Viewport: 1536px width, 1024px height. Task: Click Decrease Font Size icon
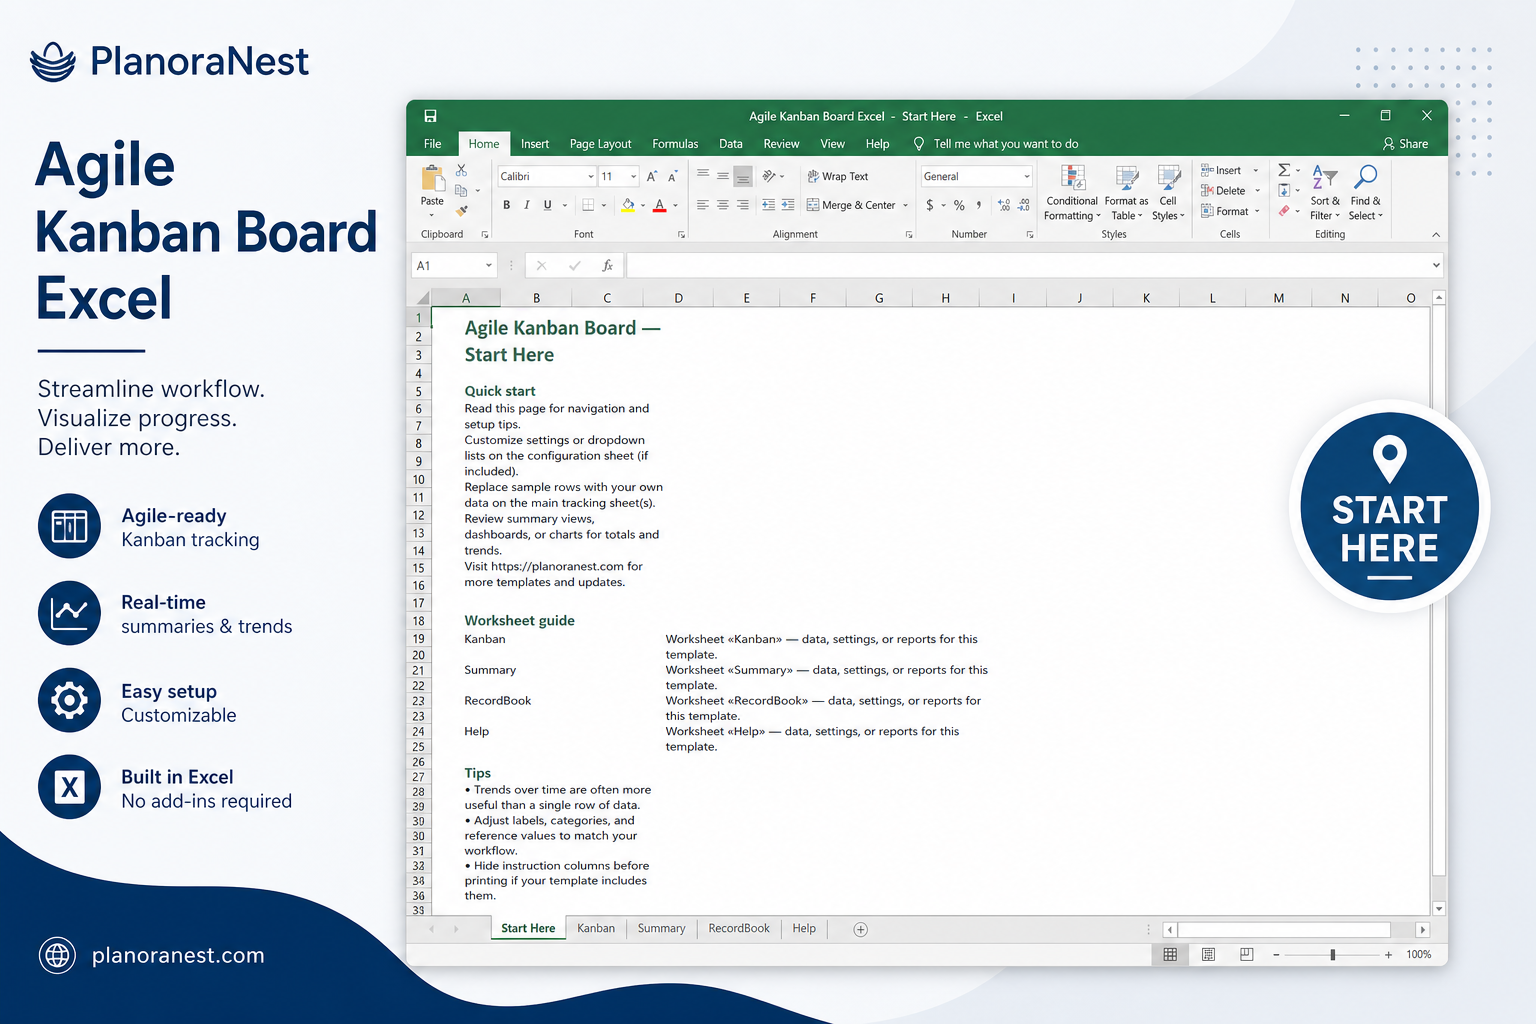(673, 176)
